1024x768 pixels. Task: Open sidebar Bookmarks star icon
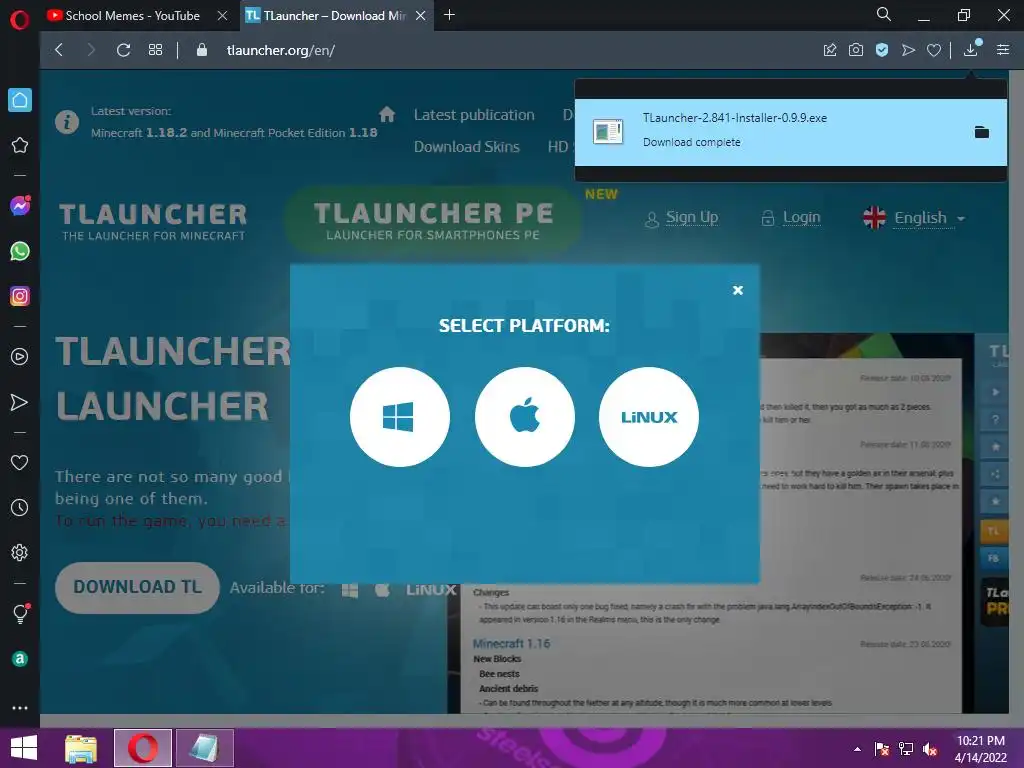point(20,145)
